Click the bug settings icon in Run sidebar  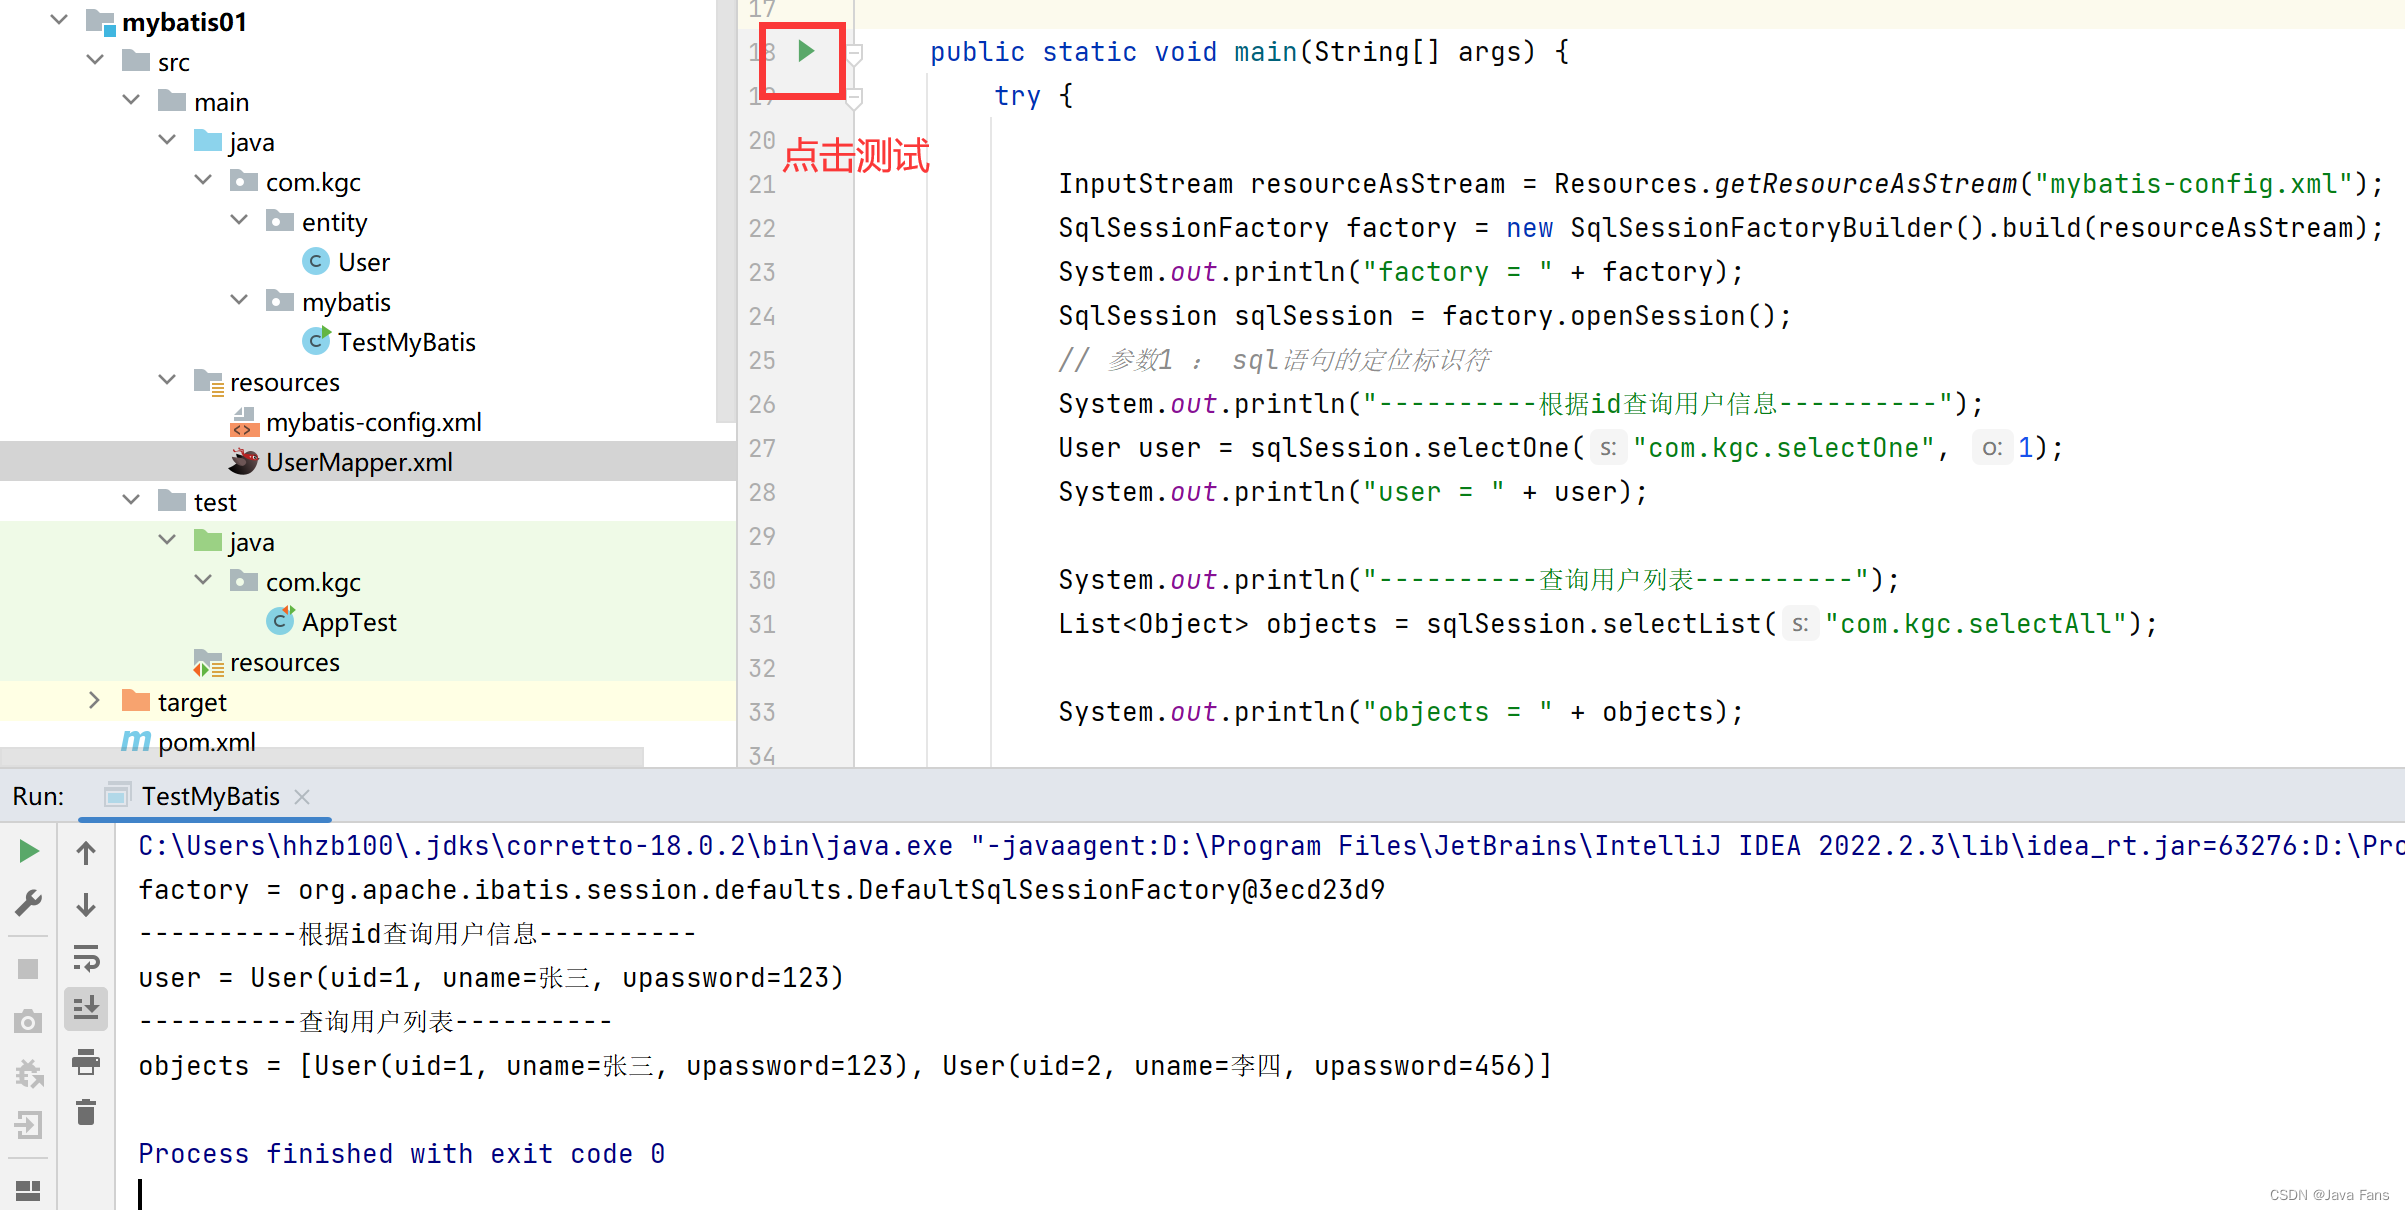point(29,1073)
